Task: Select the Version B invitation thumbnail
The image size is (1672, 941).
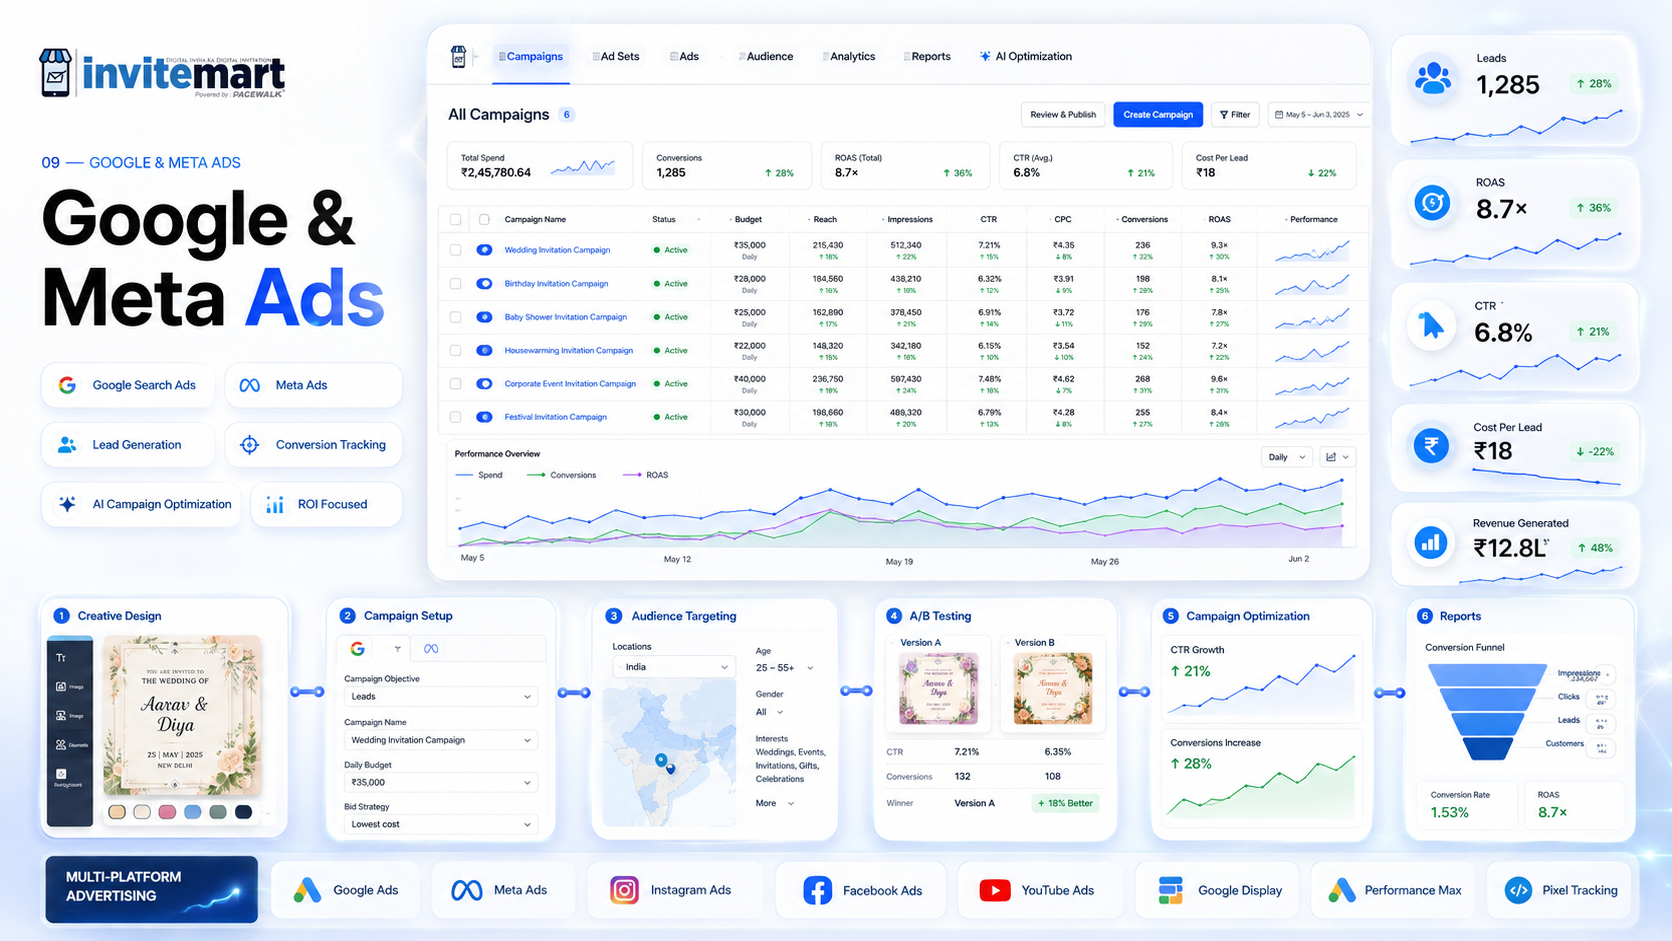Action: (1052, 688)
